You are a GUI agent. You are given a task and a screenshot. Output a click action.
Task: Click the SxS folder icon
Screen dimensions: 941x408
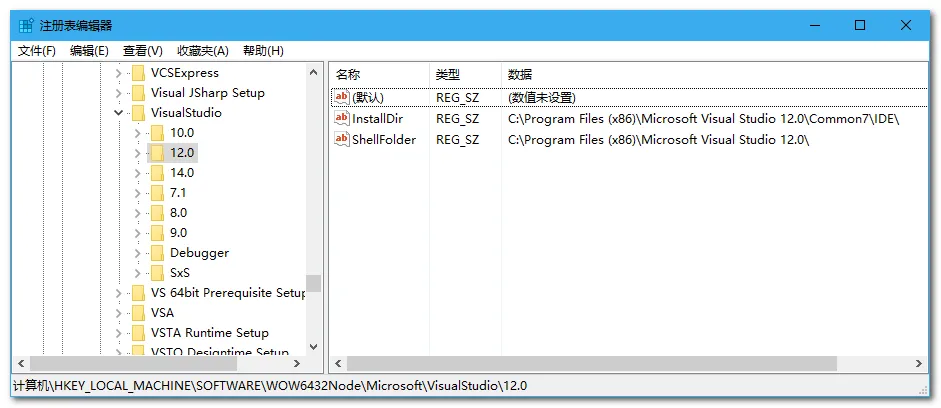click(157, 273)
